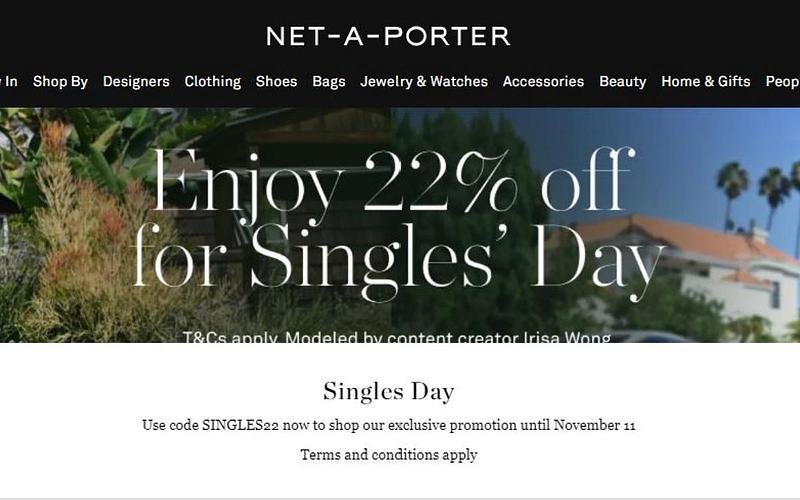Image resolution: width=800 pixels, height=500 pixels.
Task: Click the palm trees in banner photo
Action: [x=757, y=190]
